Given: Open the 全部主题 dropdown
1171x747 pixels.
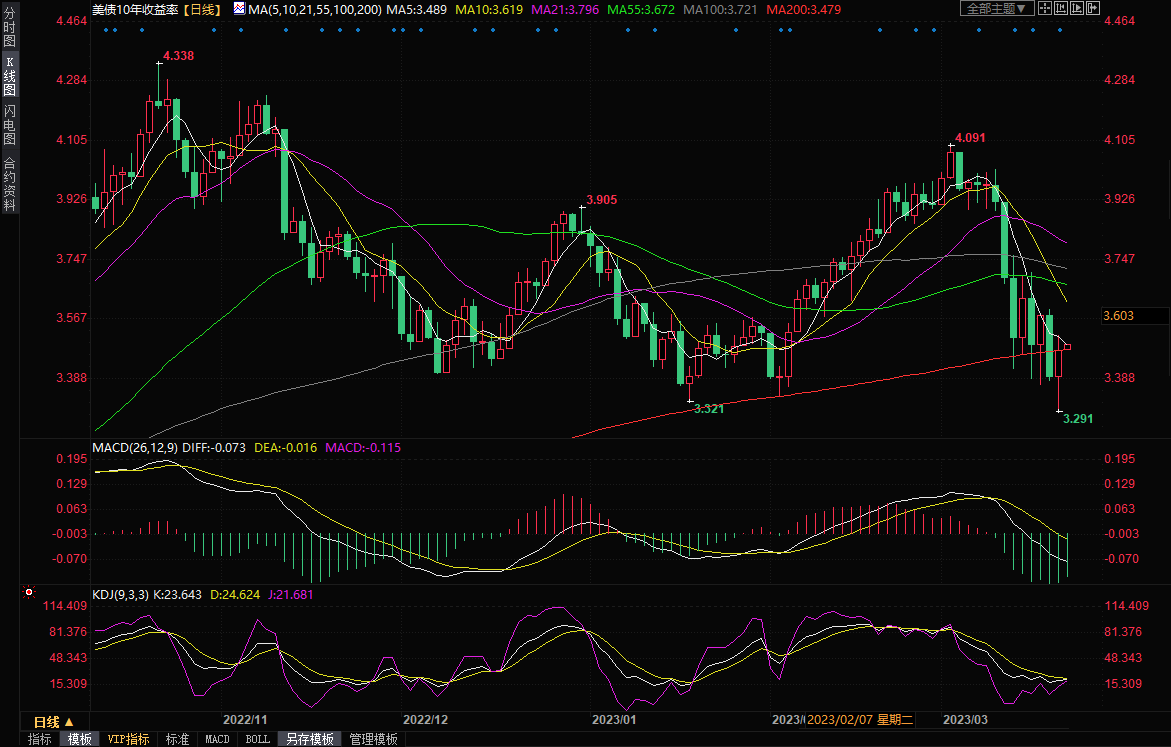Looking at the screenshot, I should (x=994, y=8).
